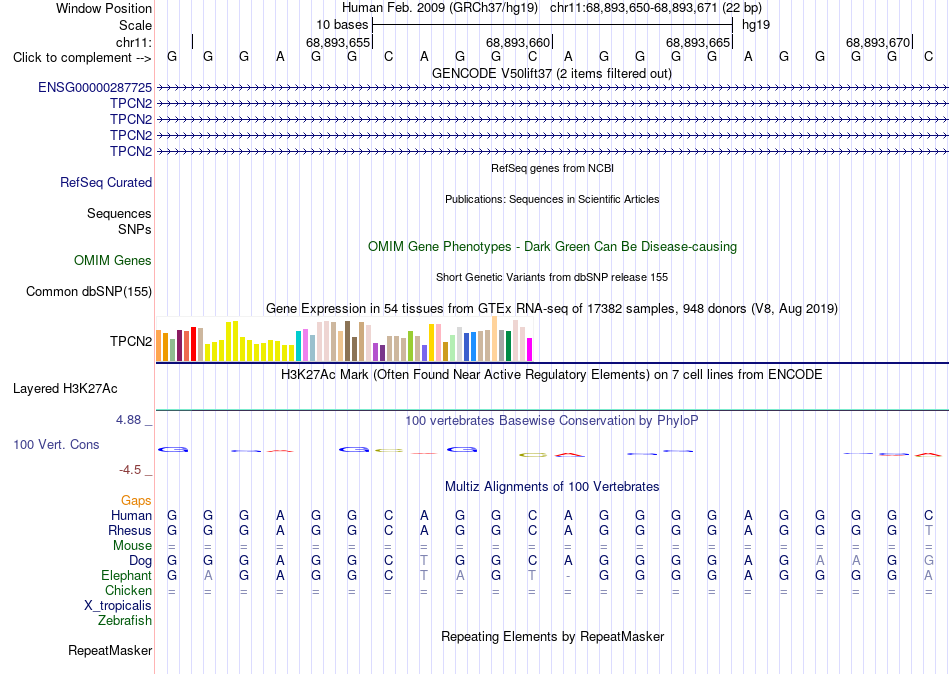Click TPCN2 label beside GTEx expression bars
950x674 pixels.
tap(131, 341)
